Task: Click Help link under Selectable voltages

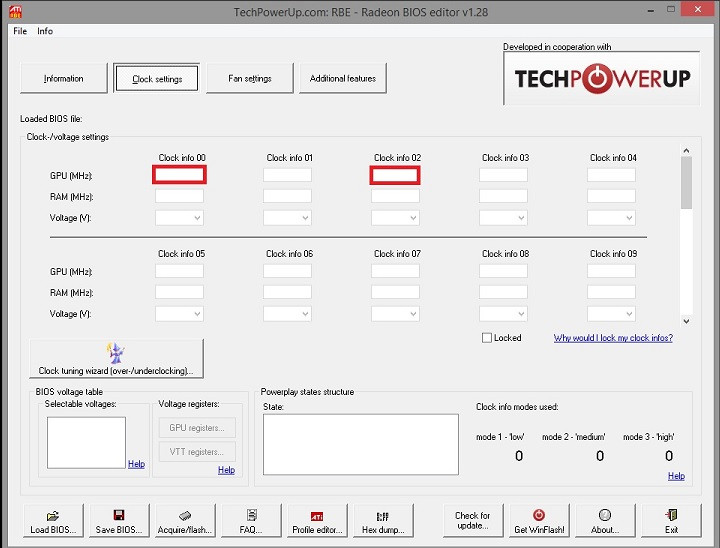Action: pos(136,463)
